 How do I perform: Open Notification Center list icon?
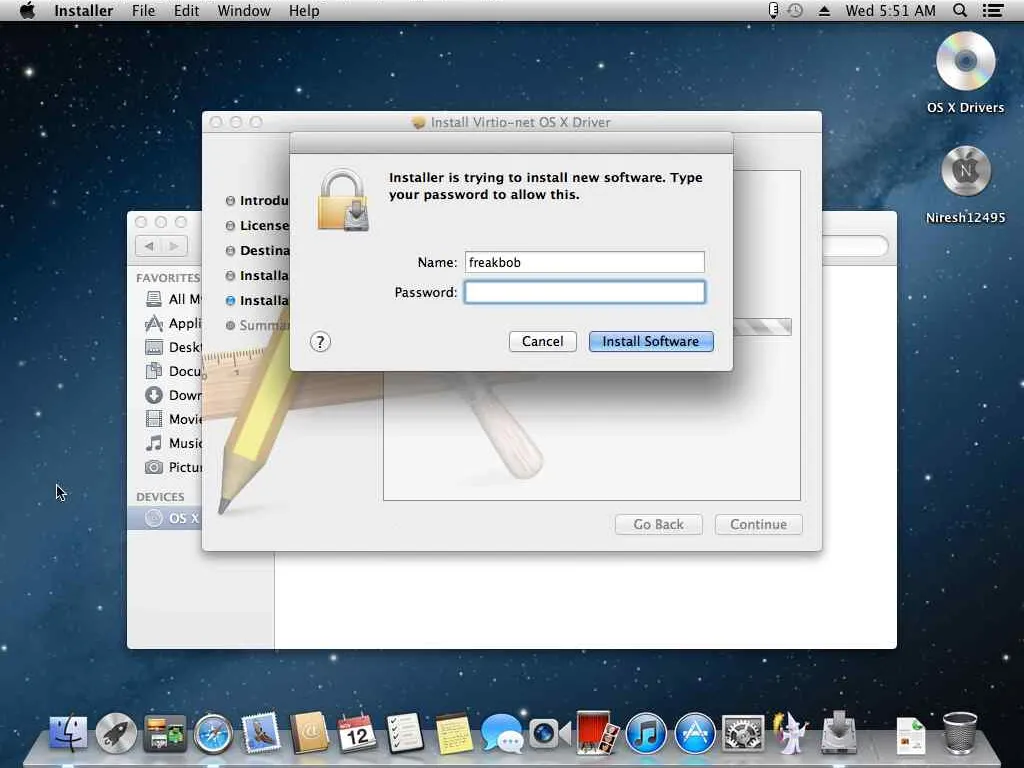(x=993, y=10)
